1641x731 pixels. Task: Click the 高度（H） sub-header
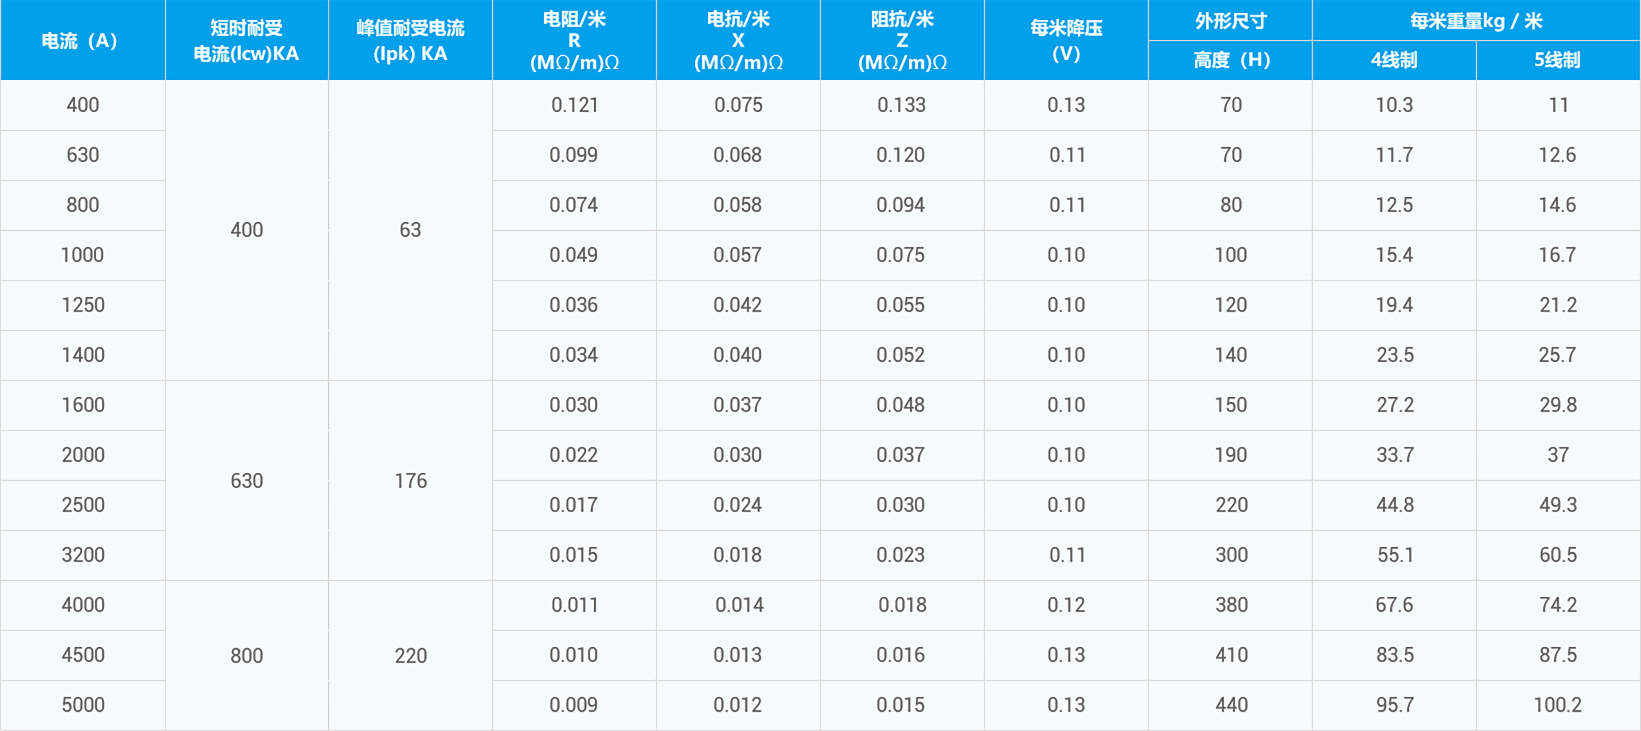[1230, 60]
